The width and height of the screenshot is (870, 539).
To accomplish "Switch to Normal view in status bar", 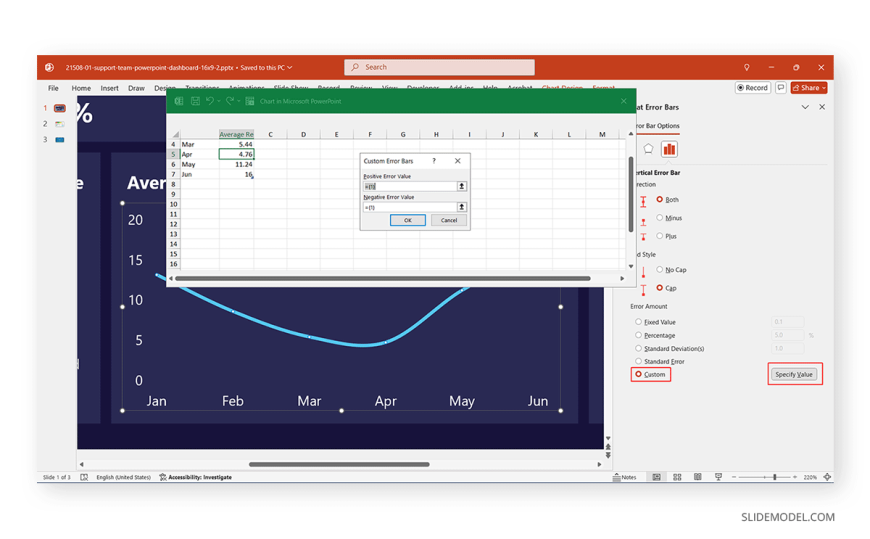I will tap(656, 477).
